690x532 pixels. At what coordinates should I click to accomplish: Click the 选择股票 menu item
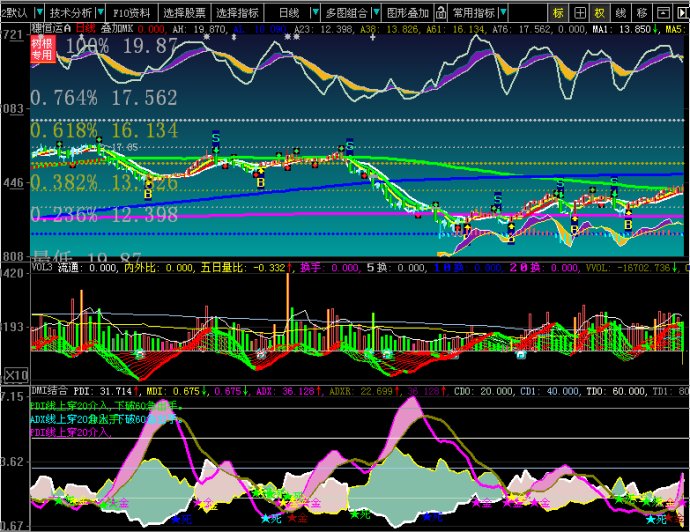184,13
